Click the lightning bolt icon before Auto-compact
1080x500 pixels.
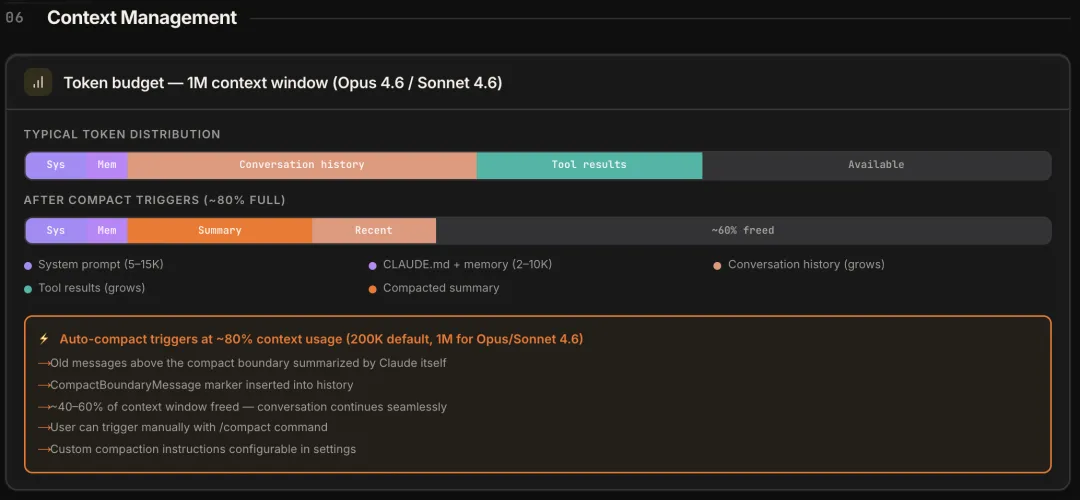44,339
